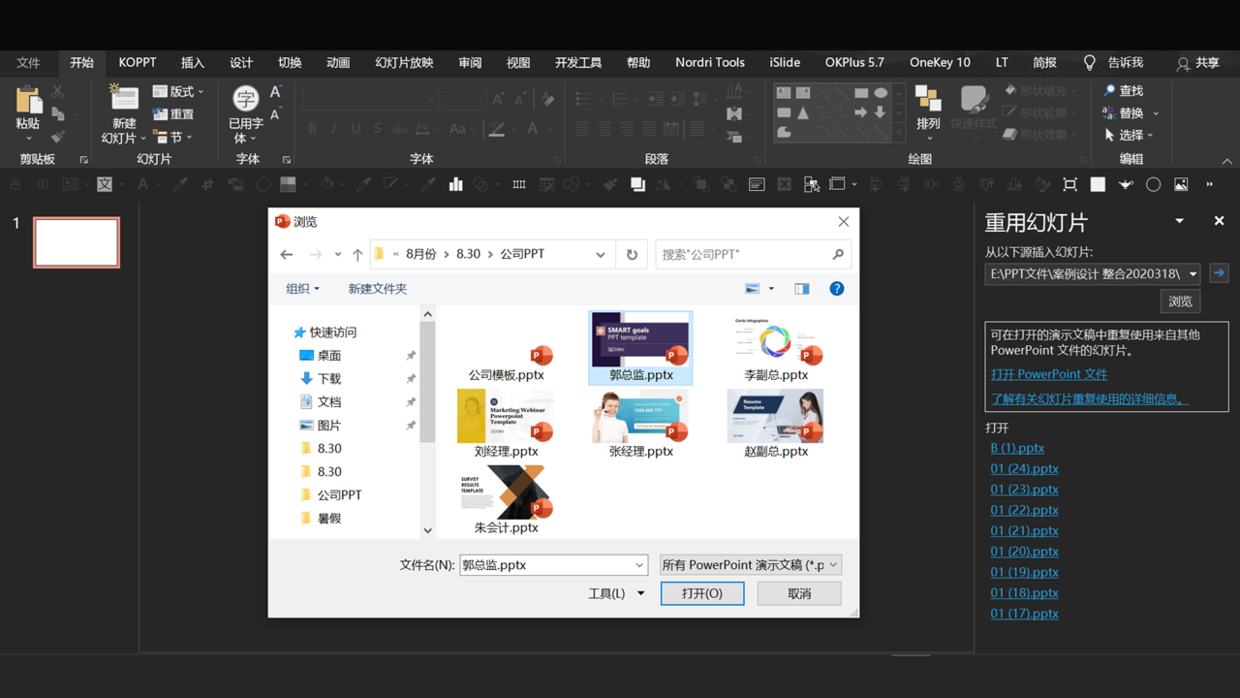Refresh the folder view
The width and height of the screenshot is (1240, 698).
pos(632,255)
